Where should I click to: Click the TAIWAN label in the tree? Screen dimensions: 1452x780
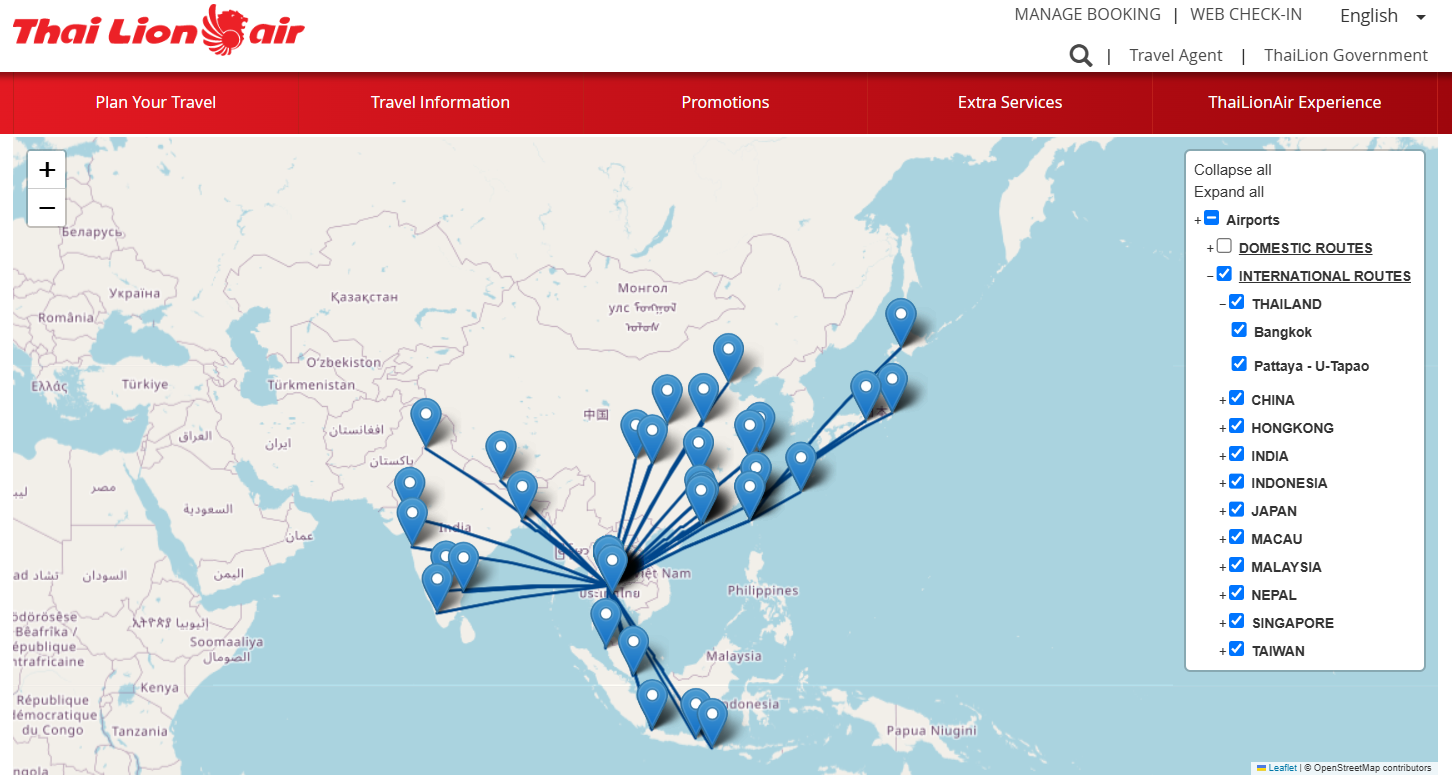pyautogui.click(x=1277, y=651)
